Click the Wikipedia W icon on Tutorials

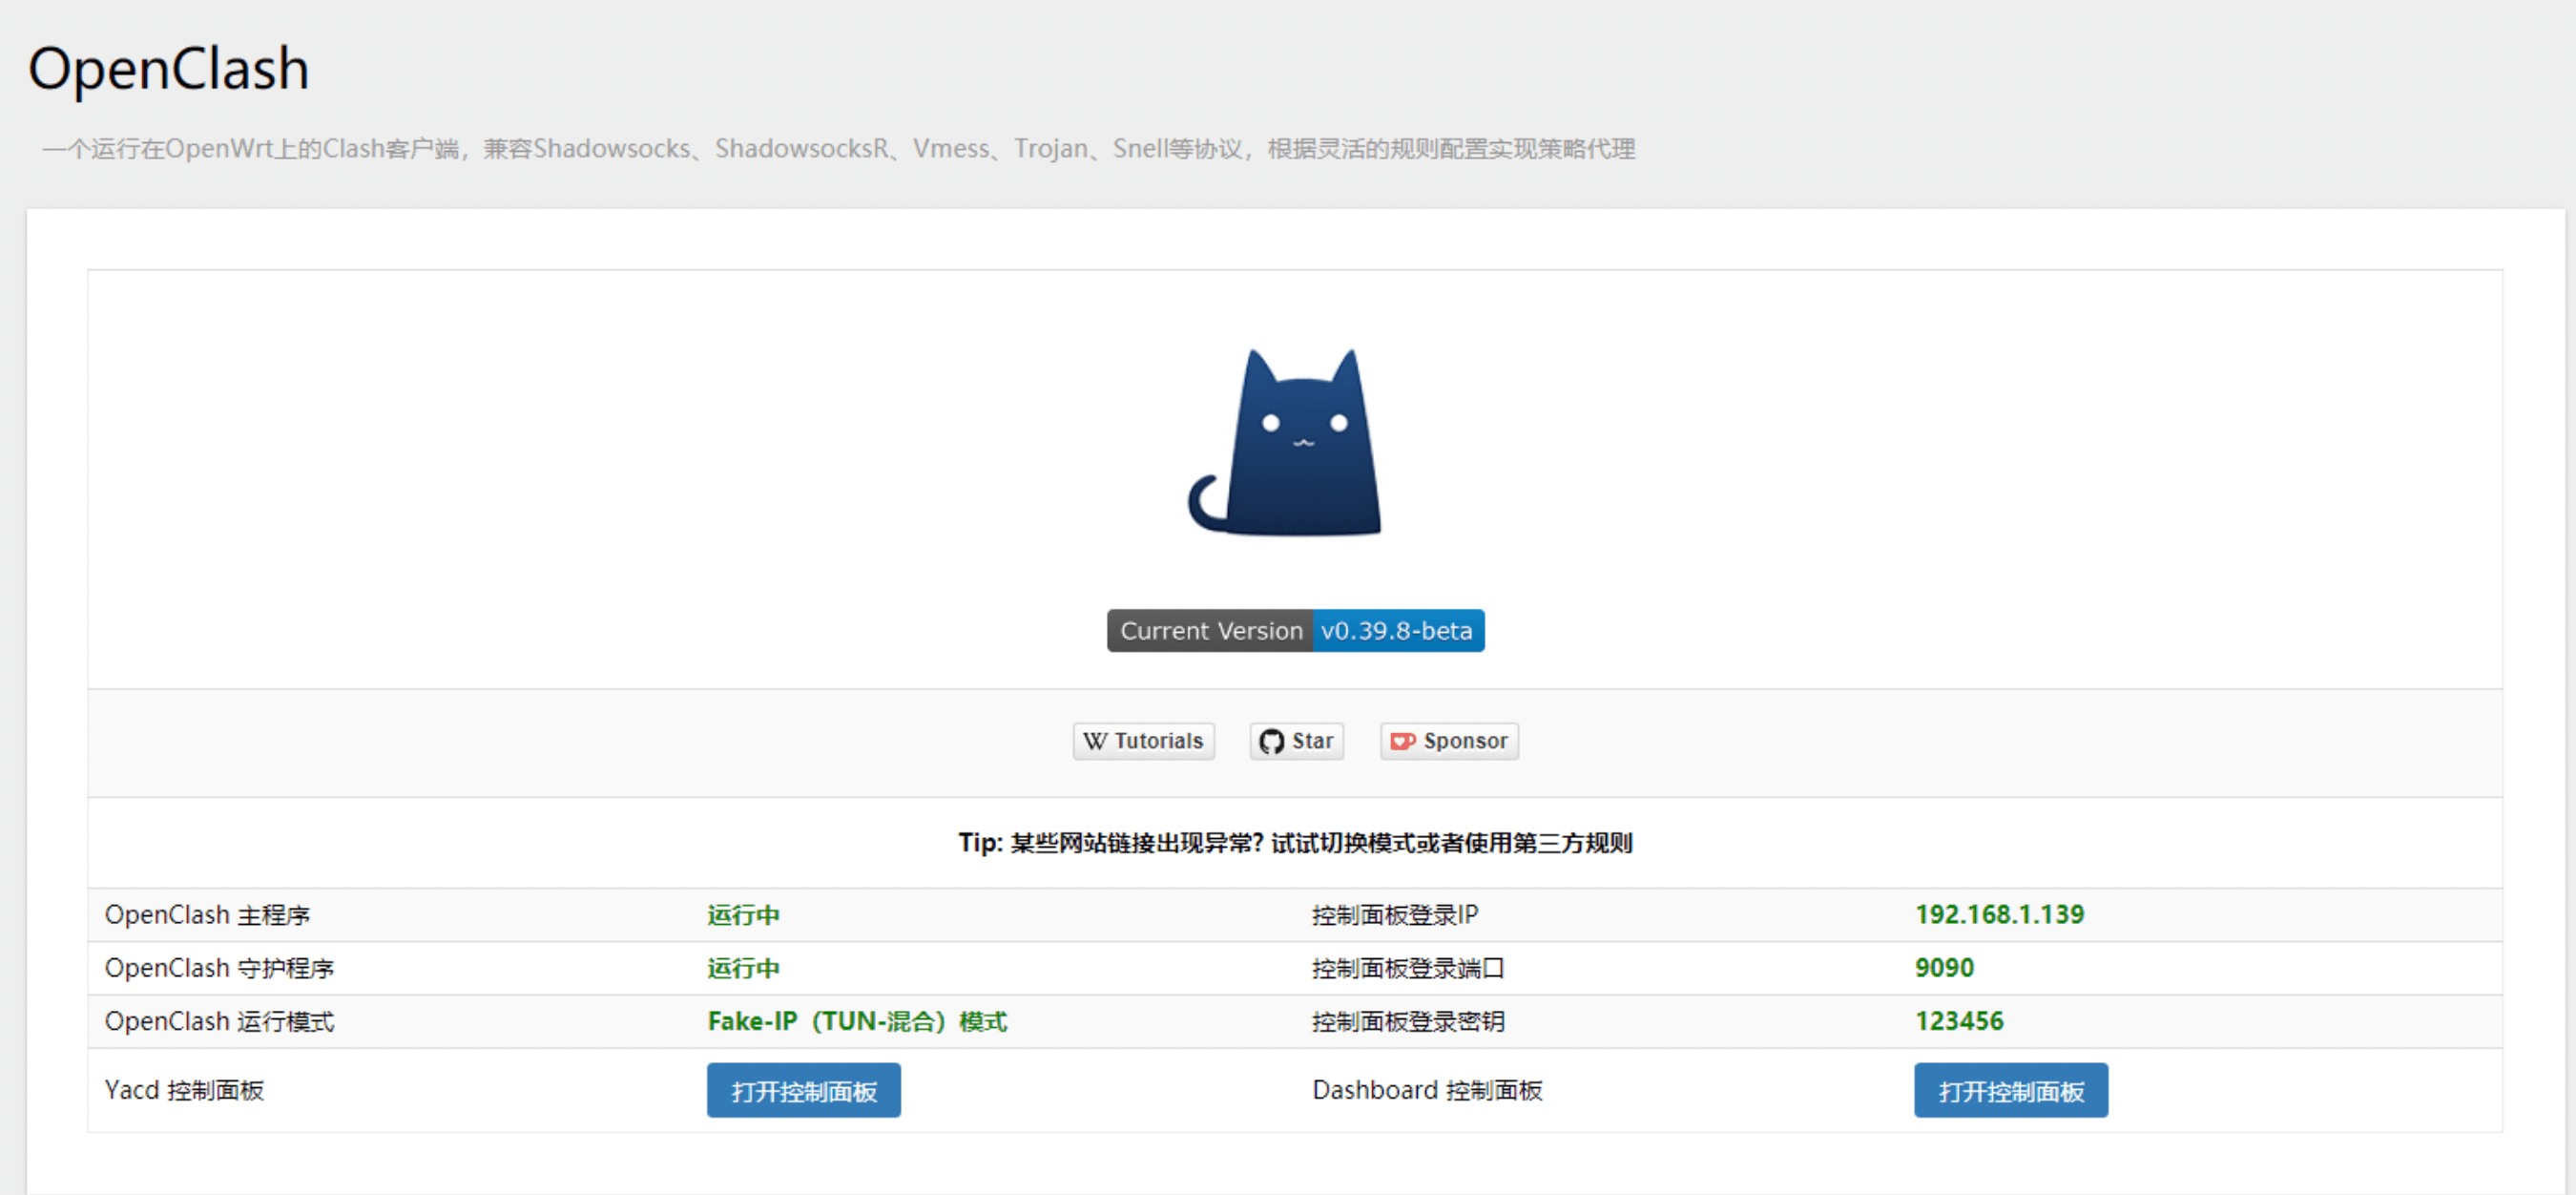click(1095, 741)
